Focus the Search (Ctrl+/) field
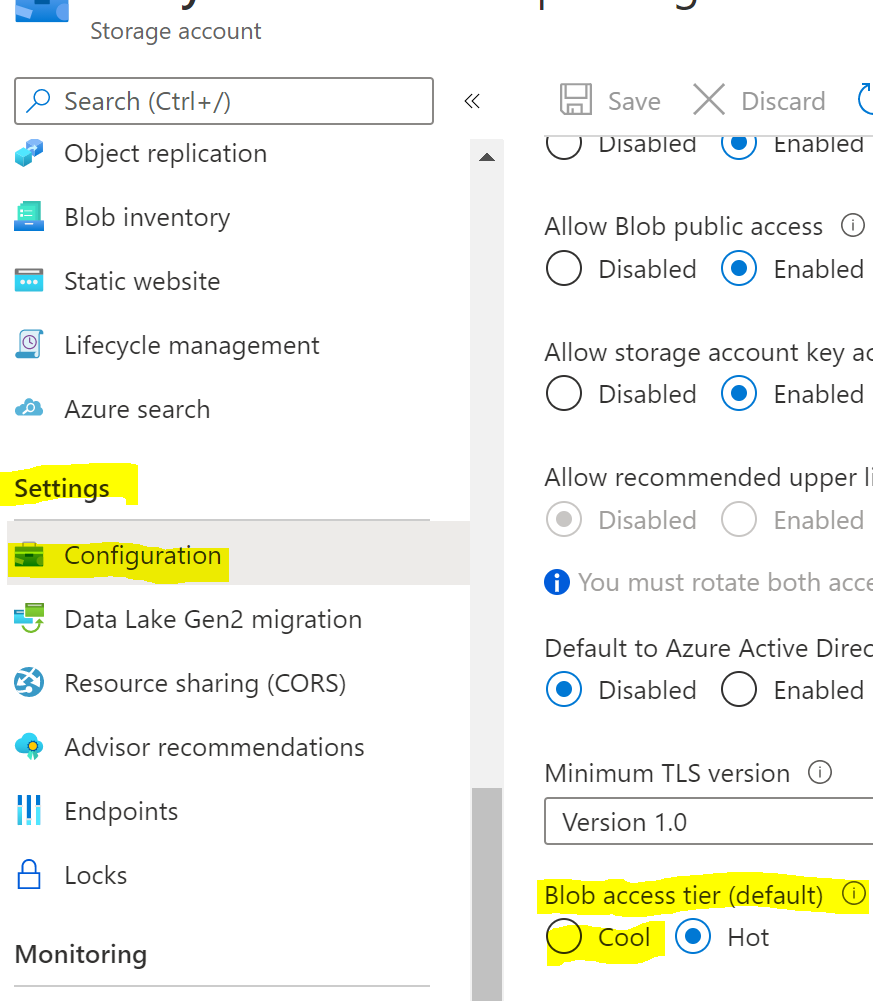The image size is (873, 1001). pyautogui.click(x=224, y=101)
